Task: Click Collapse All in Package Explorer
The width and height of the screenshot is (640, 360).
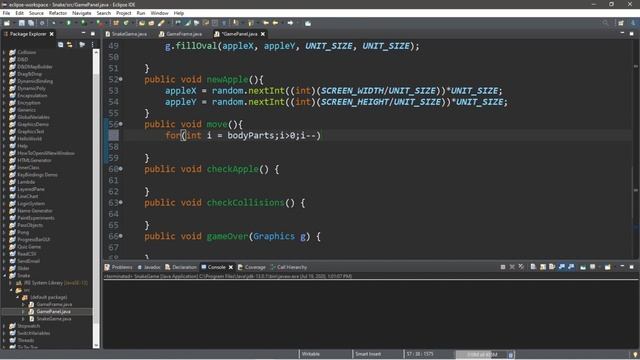Action: pyautogui.click(x=60, y=44)
